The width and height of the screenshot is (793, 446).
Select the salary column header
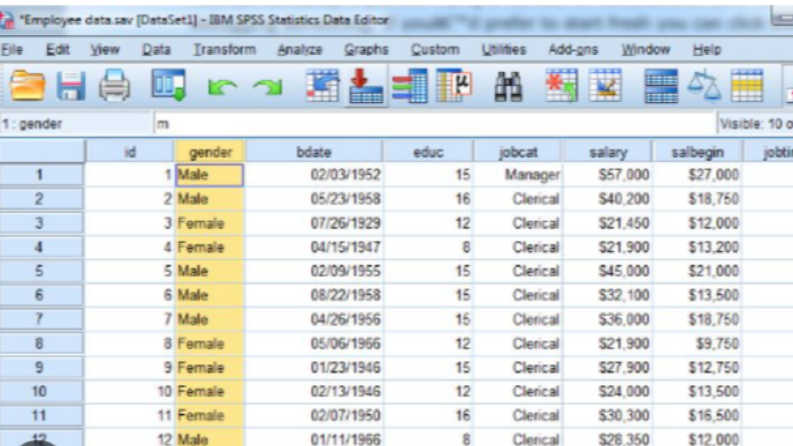point(608,152)
